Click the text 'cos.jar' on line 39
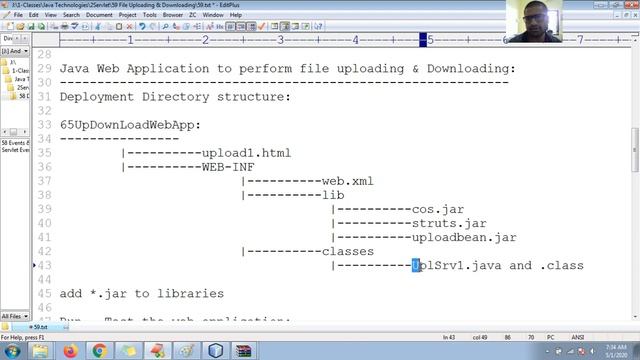The height and width of the screenshot is (360, 640). [x=438, y=209]
